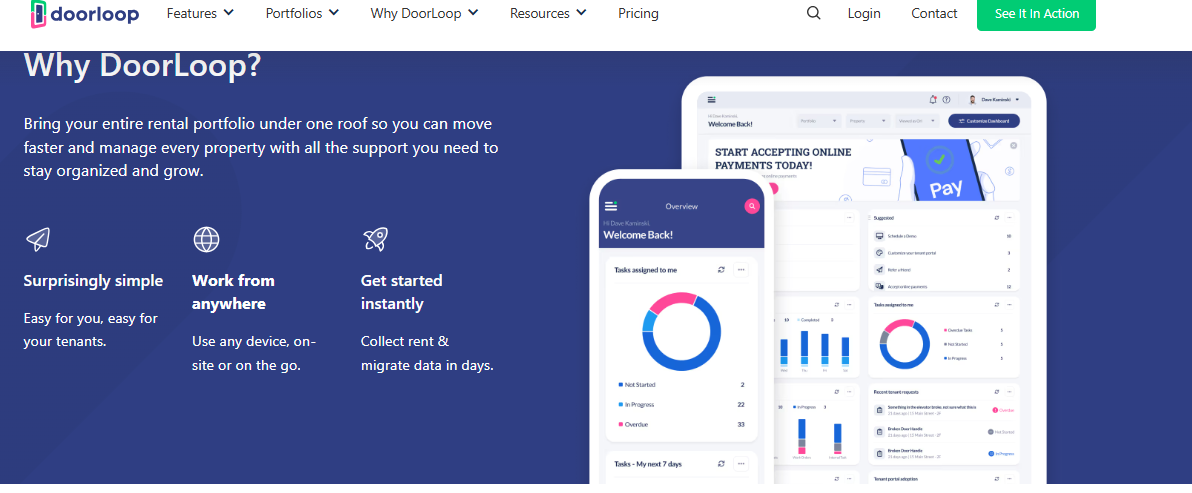Click the Customize Dashboard button on tablet
This screenshot has width=1192, height=493.
coord(984,120)
